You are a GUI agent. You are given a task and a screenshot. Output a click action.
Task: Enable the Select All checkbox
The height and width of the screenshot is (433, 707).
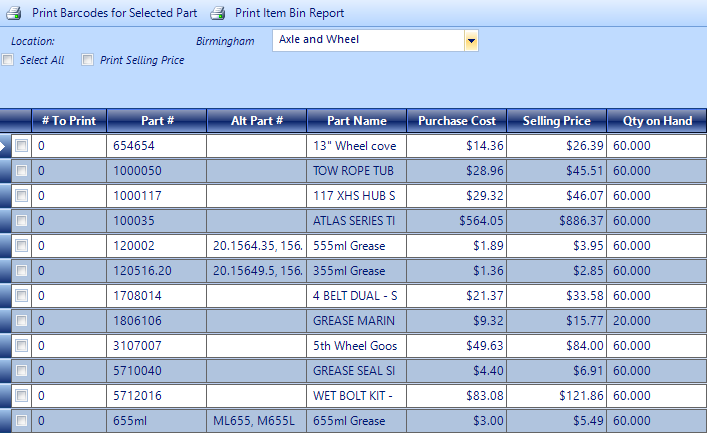click(8, 60)
